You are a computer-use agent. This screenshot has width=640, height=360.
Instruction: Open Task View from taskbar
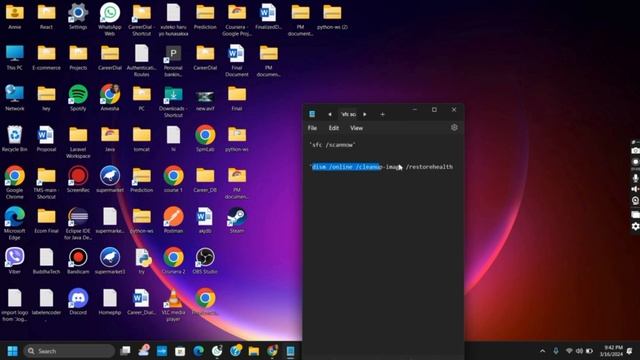pyautogui.click(x=125, y=351)
